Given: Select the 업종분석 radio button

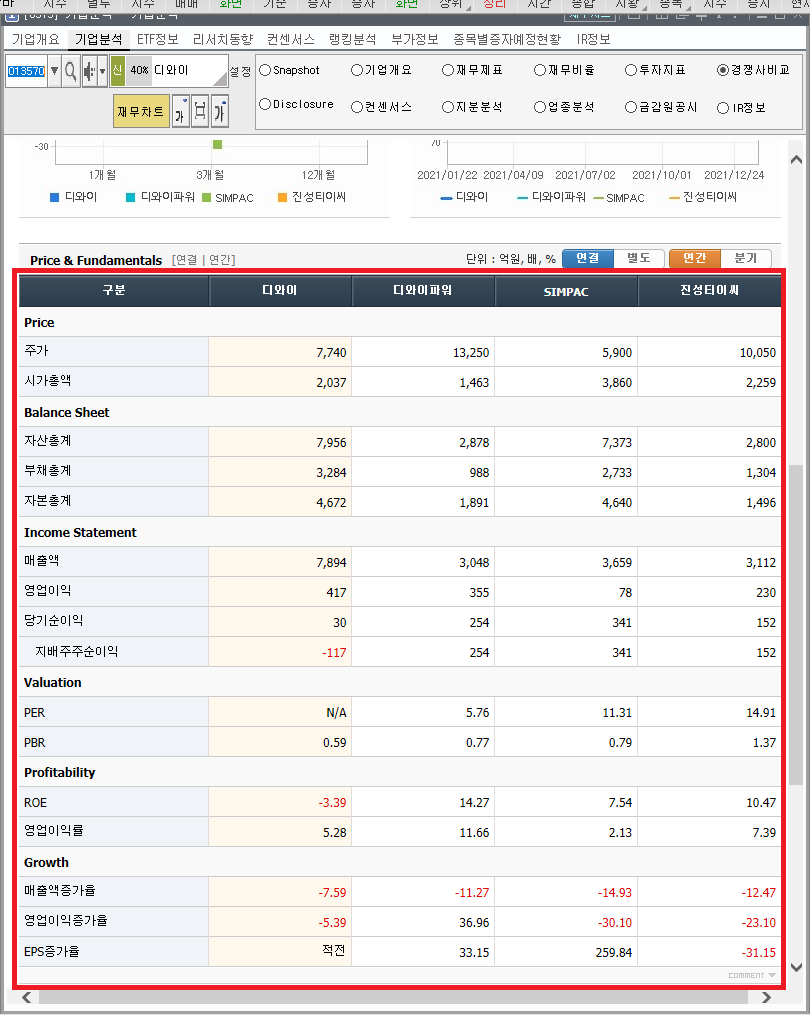Looking at the screenshot, I should 540,107.
